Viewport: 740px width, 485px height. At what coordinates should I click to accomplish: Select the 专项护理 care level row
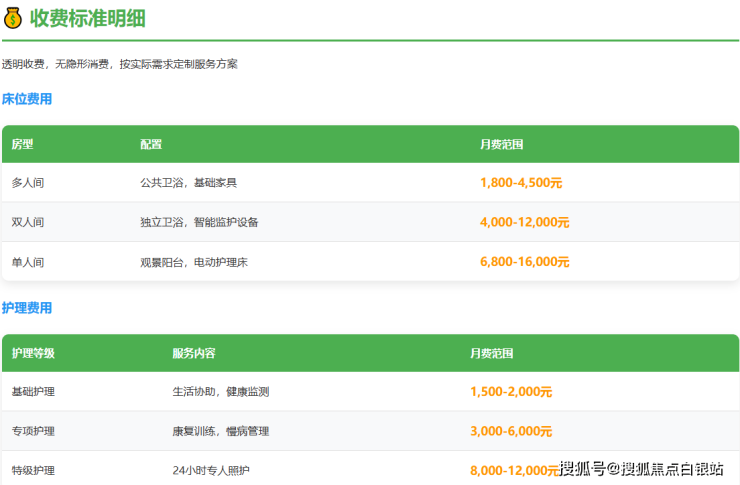tap(33, 431)
